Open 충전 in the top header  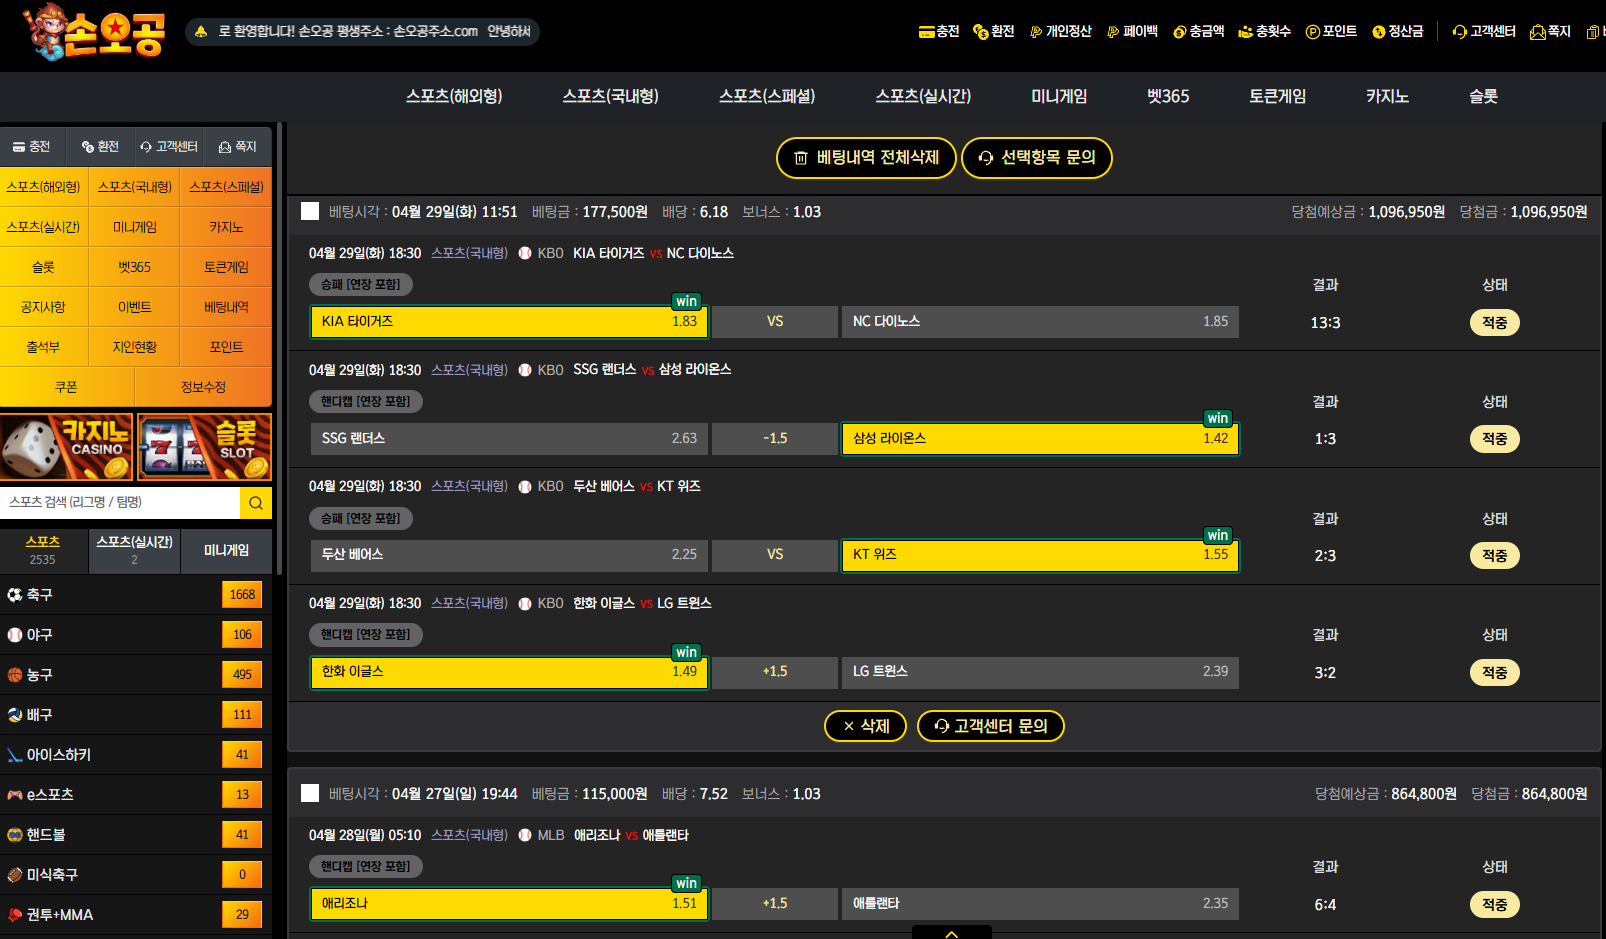pos(939,32)
